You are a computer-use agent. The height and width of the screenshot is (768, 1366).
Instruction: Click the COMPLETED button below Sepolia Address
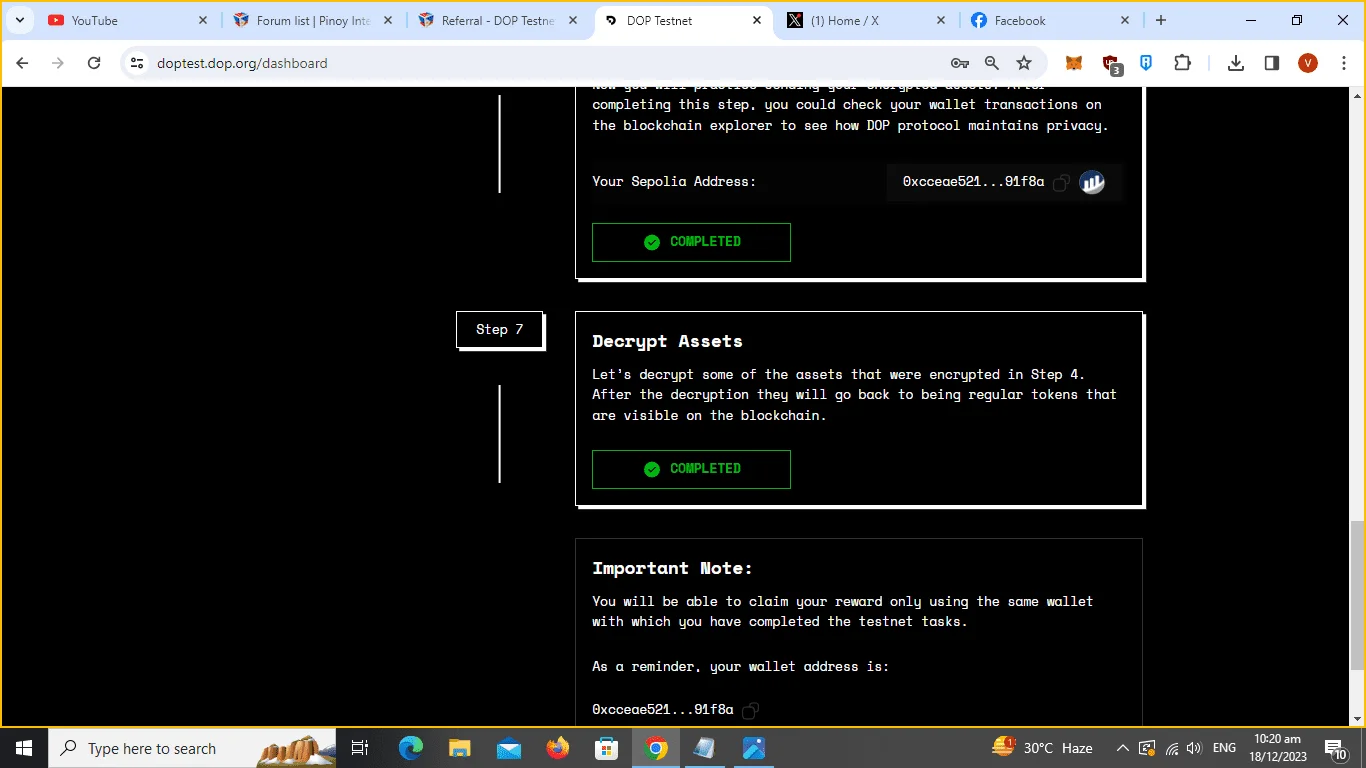point(691,242)
